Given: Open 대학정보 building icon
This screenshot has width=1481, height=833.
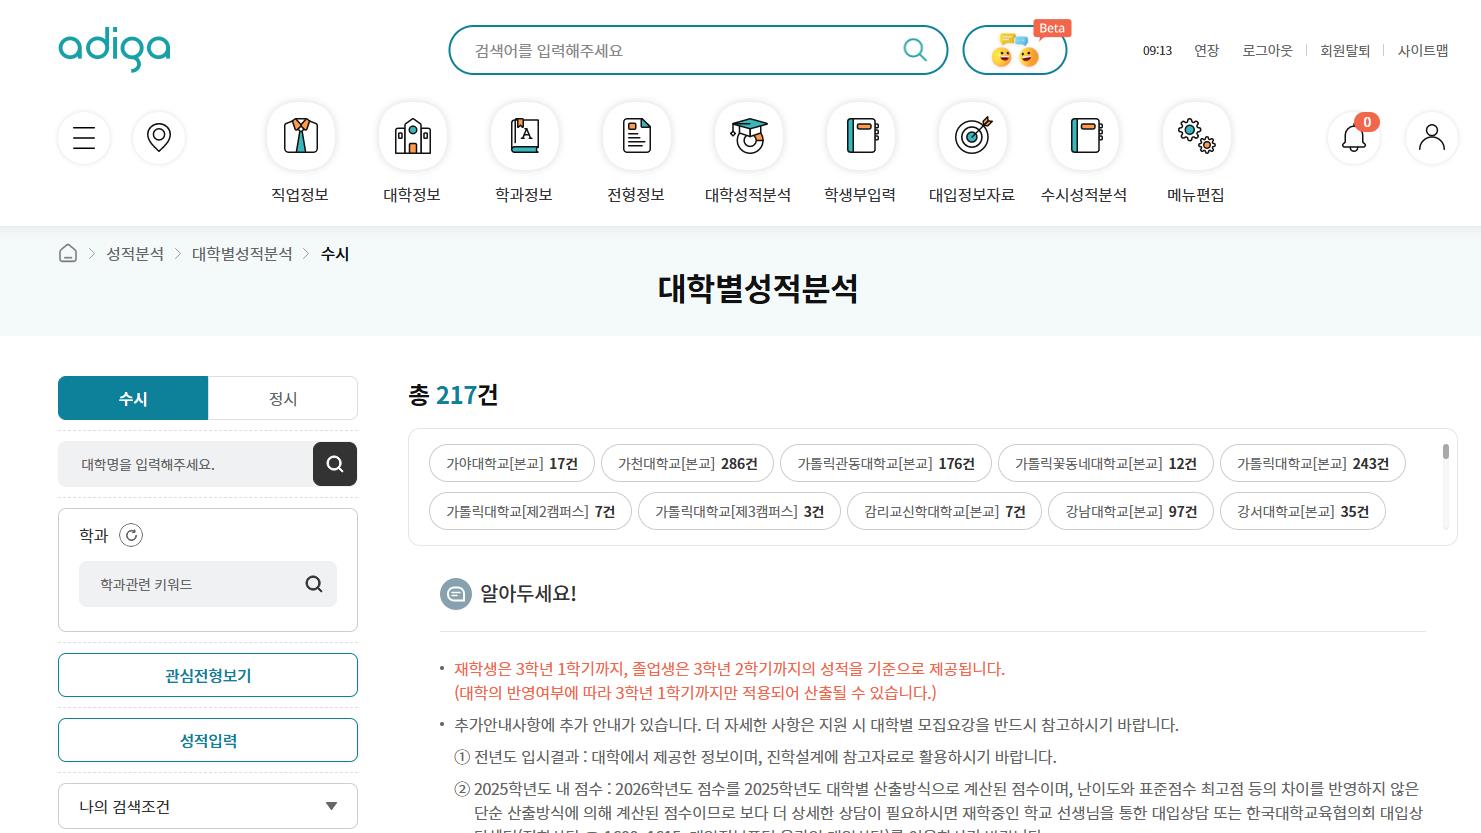Looking at the screenshot, I should (x=412, y=136).
